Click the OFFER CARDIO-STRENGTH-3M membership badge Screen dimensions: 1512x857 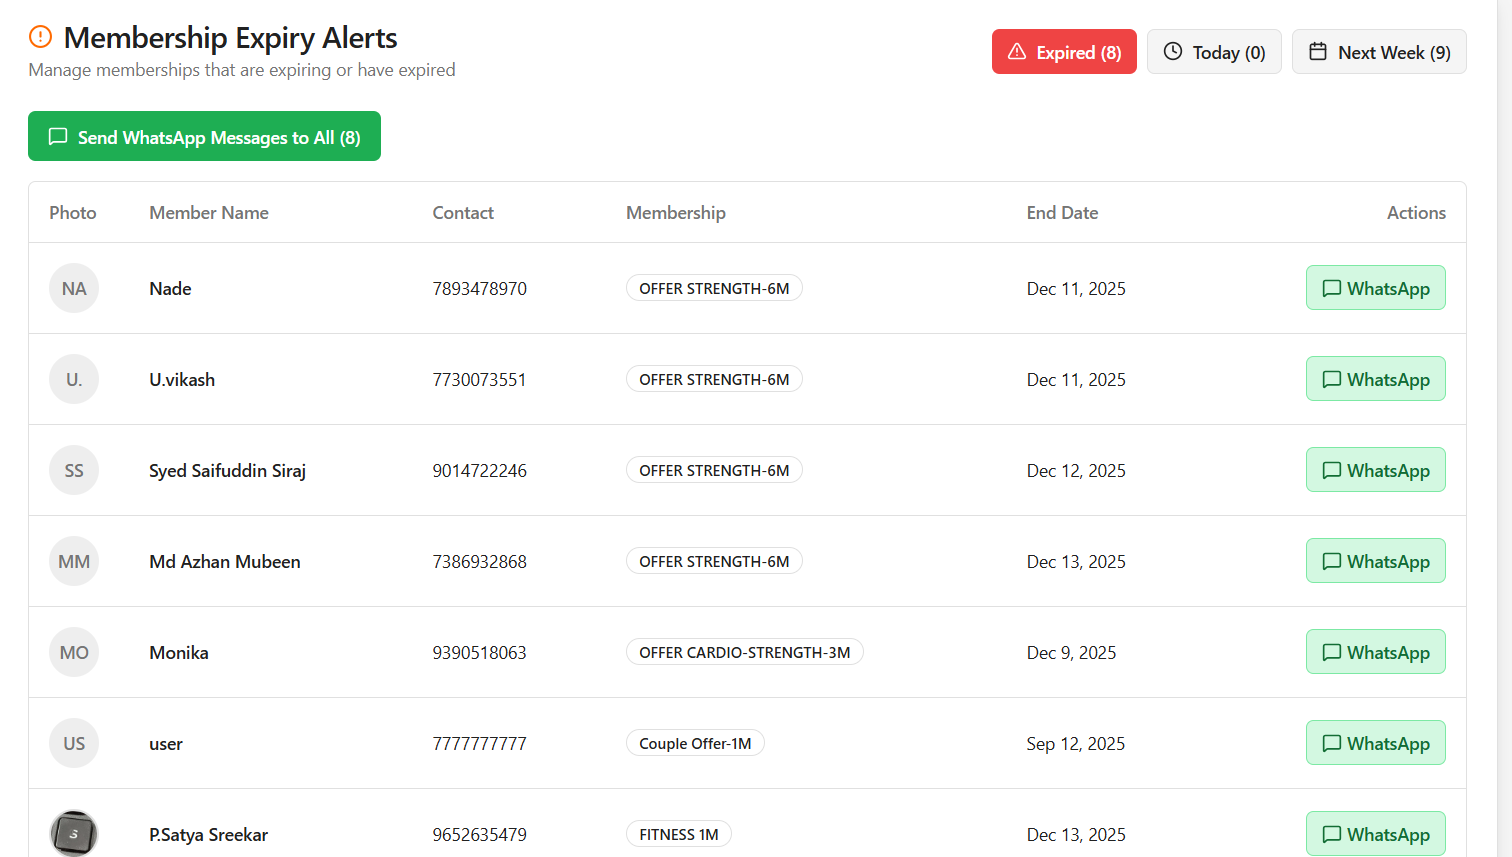pyautogui.click(x=744, y=652)
